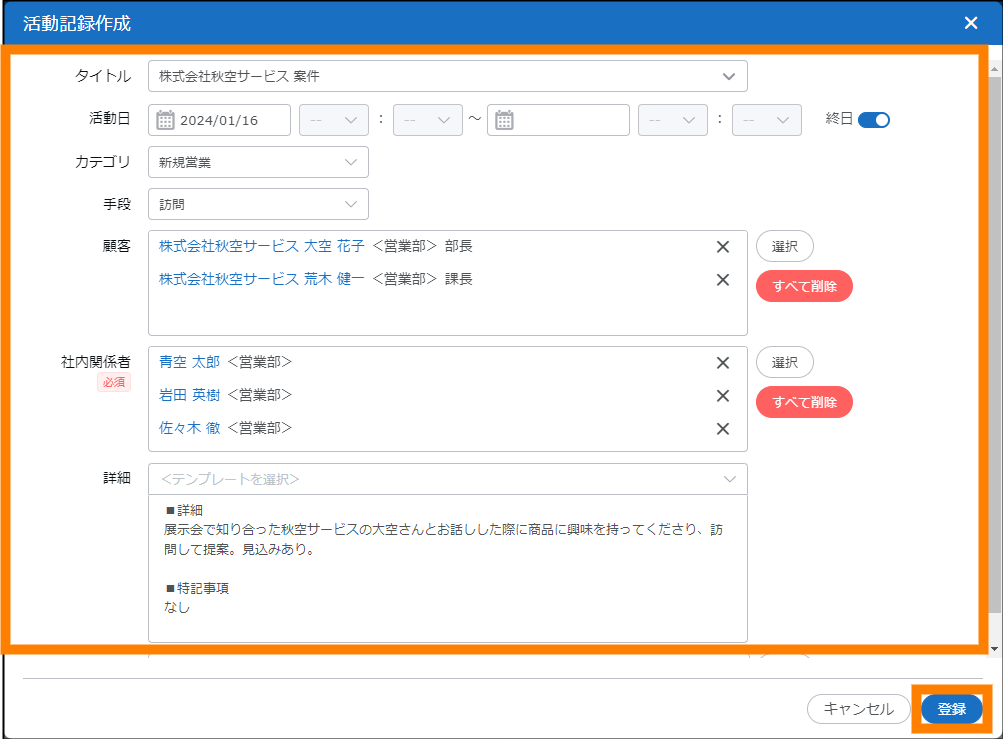Remove 佐々木 徹 from internal members
Screen dimensions: 1003x739
coord(723,429)
